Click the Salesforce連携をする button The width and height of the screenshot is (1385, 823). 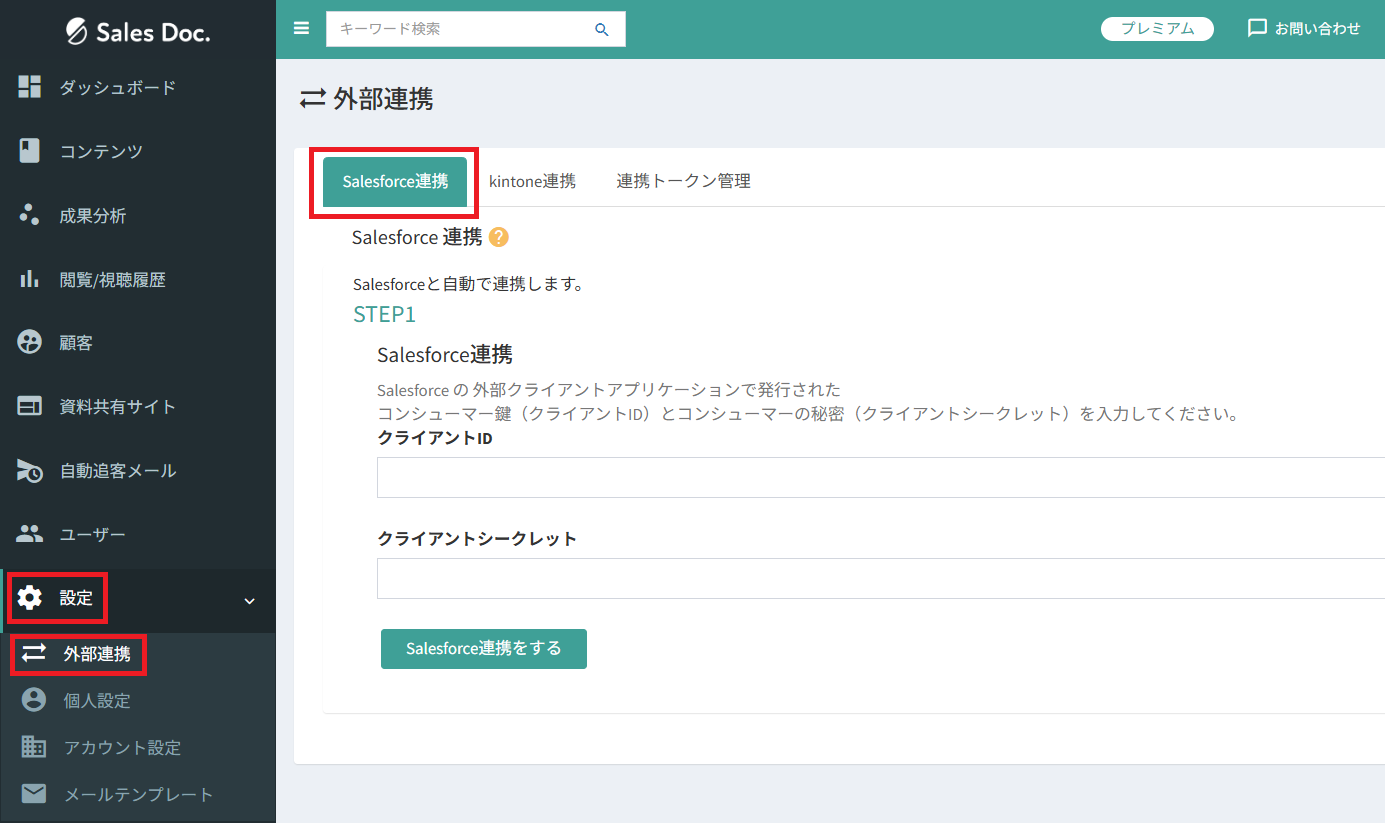point(484,648)
